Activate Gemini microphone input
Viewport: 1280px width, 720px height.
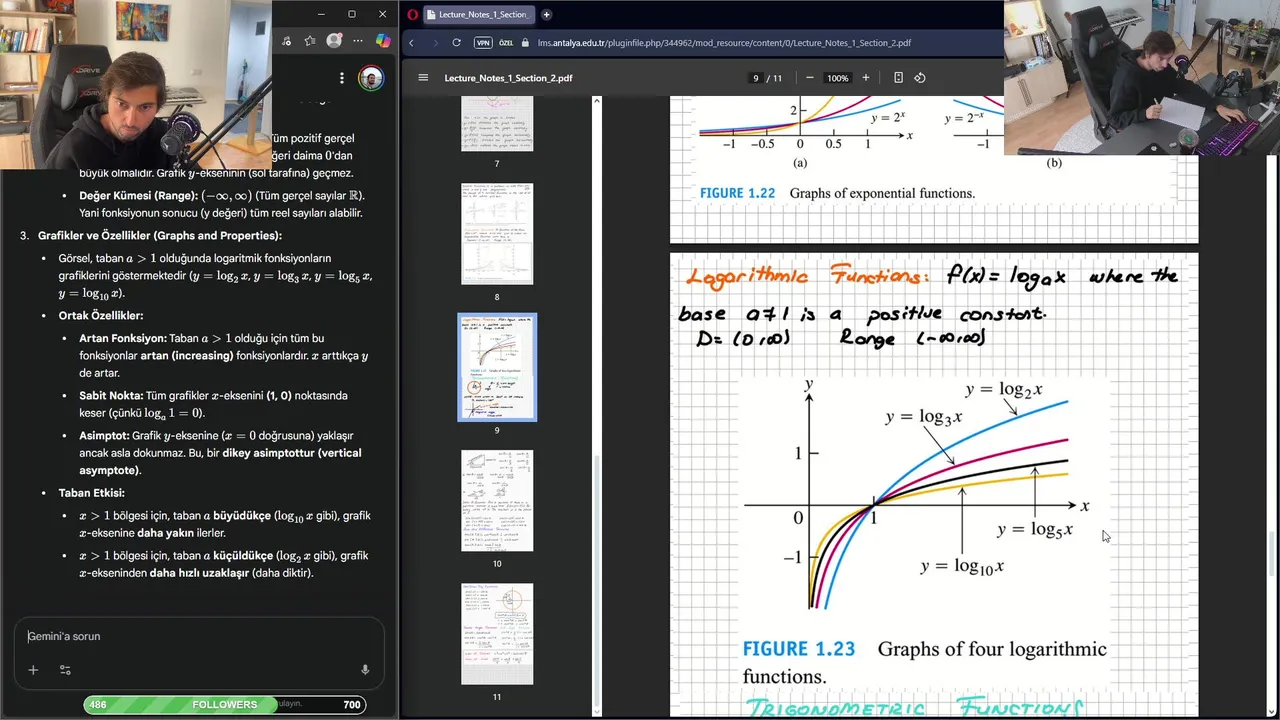coord(365,670)
